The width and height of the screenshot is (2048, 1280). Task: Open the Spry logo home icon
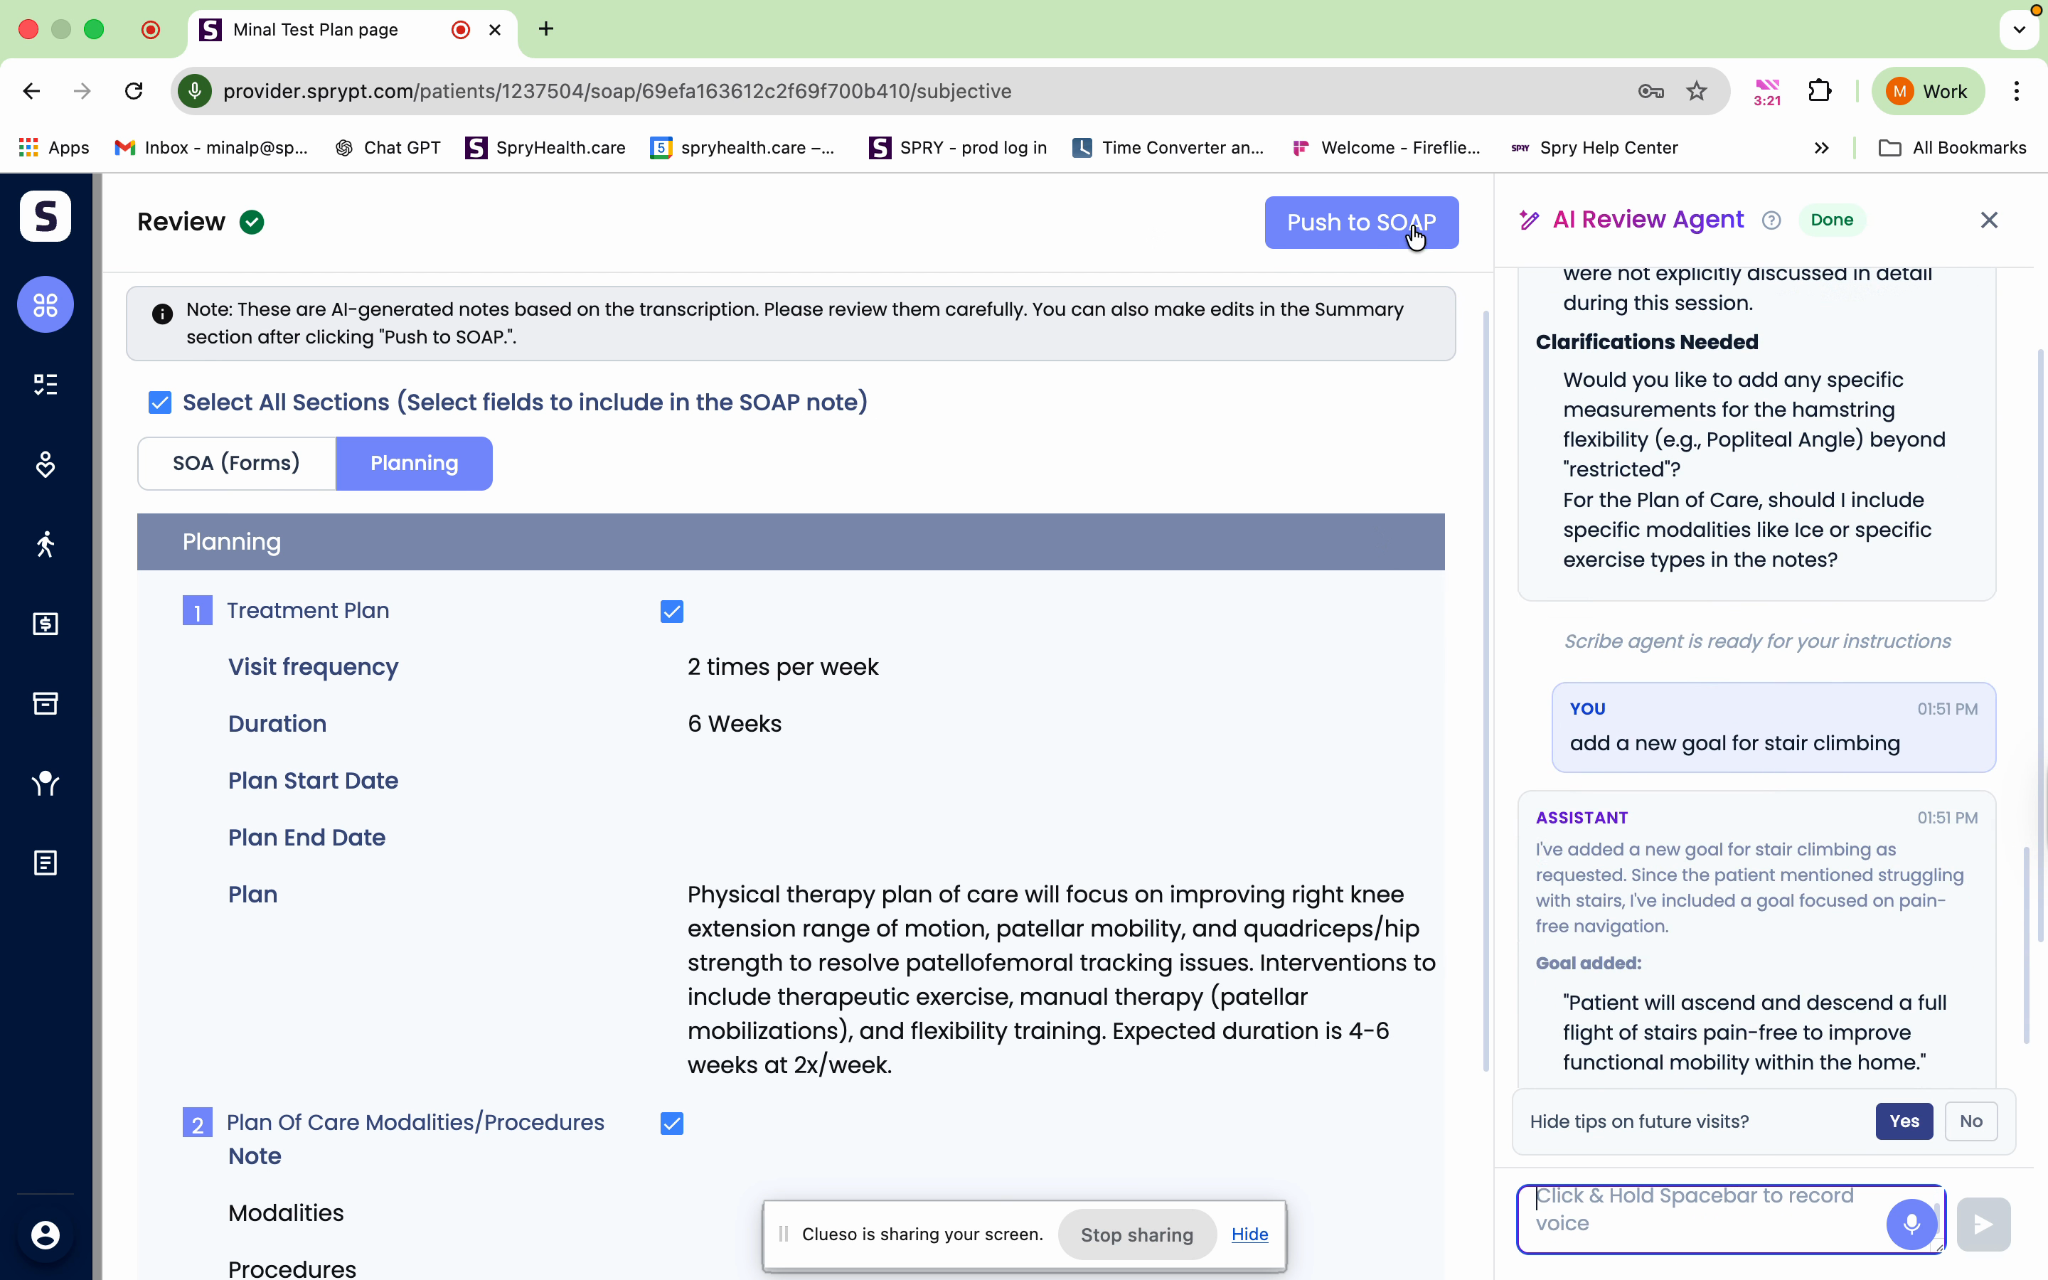point(45,216)
